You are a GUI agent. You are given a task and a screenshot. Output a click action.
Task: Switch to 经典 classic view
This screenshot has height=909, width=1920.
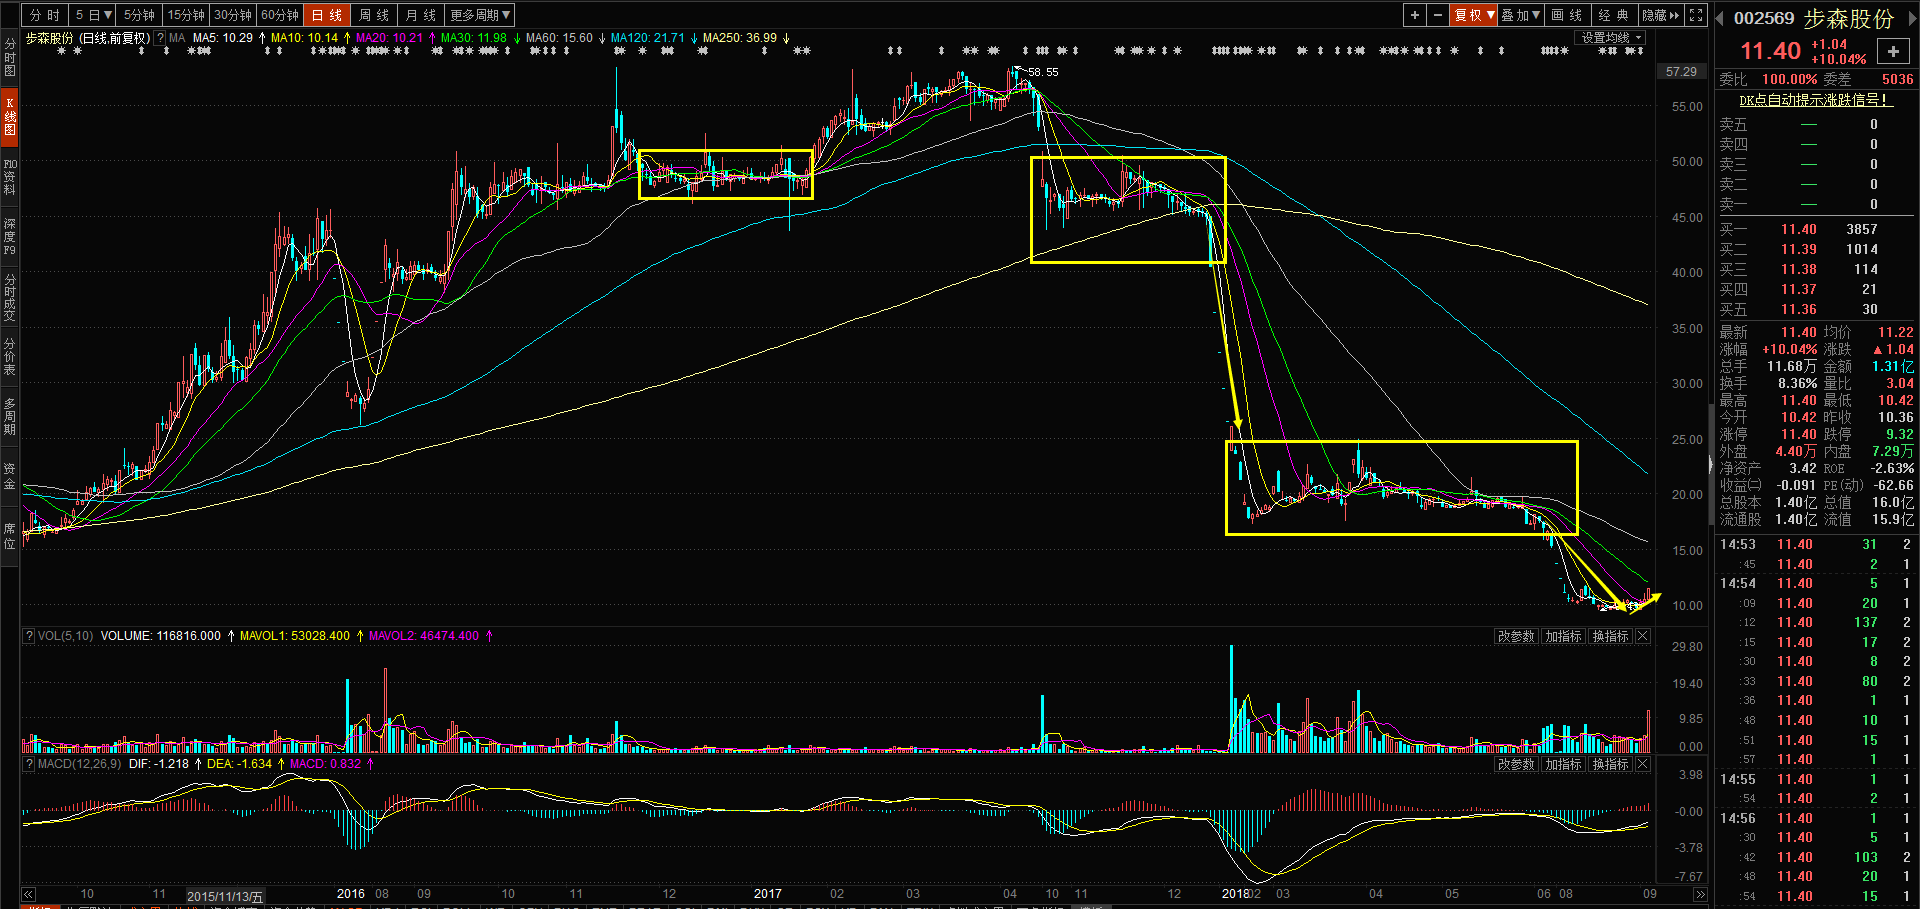pyautogui.click(x=1613, y=15)
